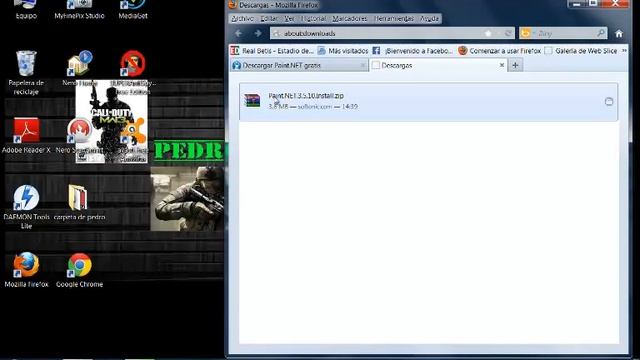Select Google Chrome desktop shortcut
640x360 pixels.
coord(80,270)
